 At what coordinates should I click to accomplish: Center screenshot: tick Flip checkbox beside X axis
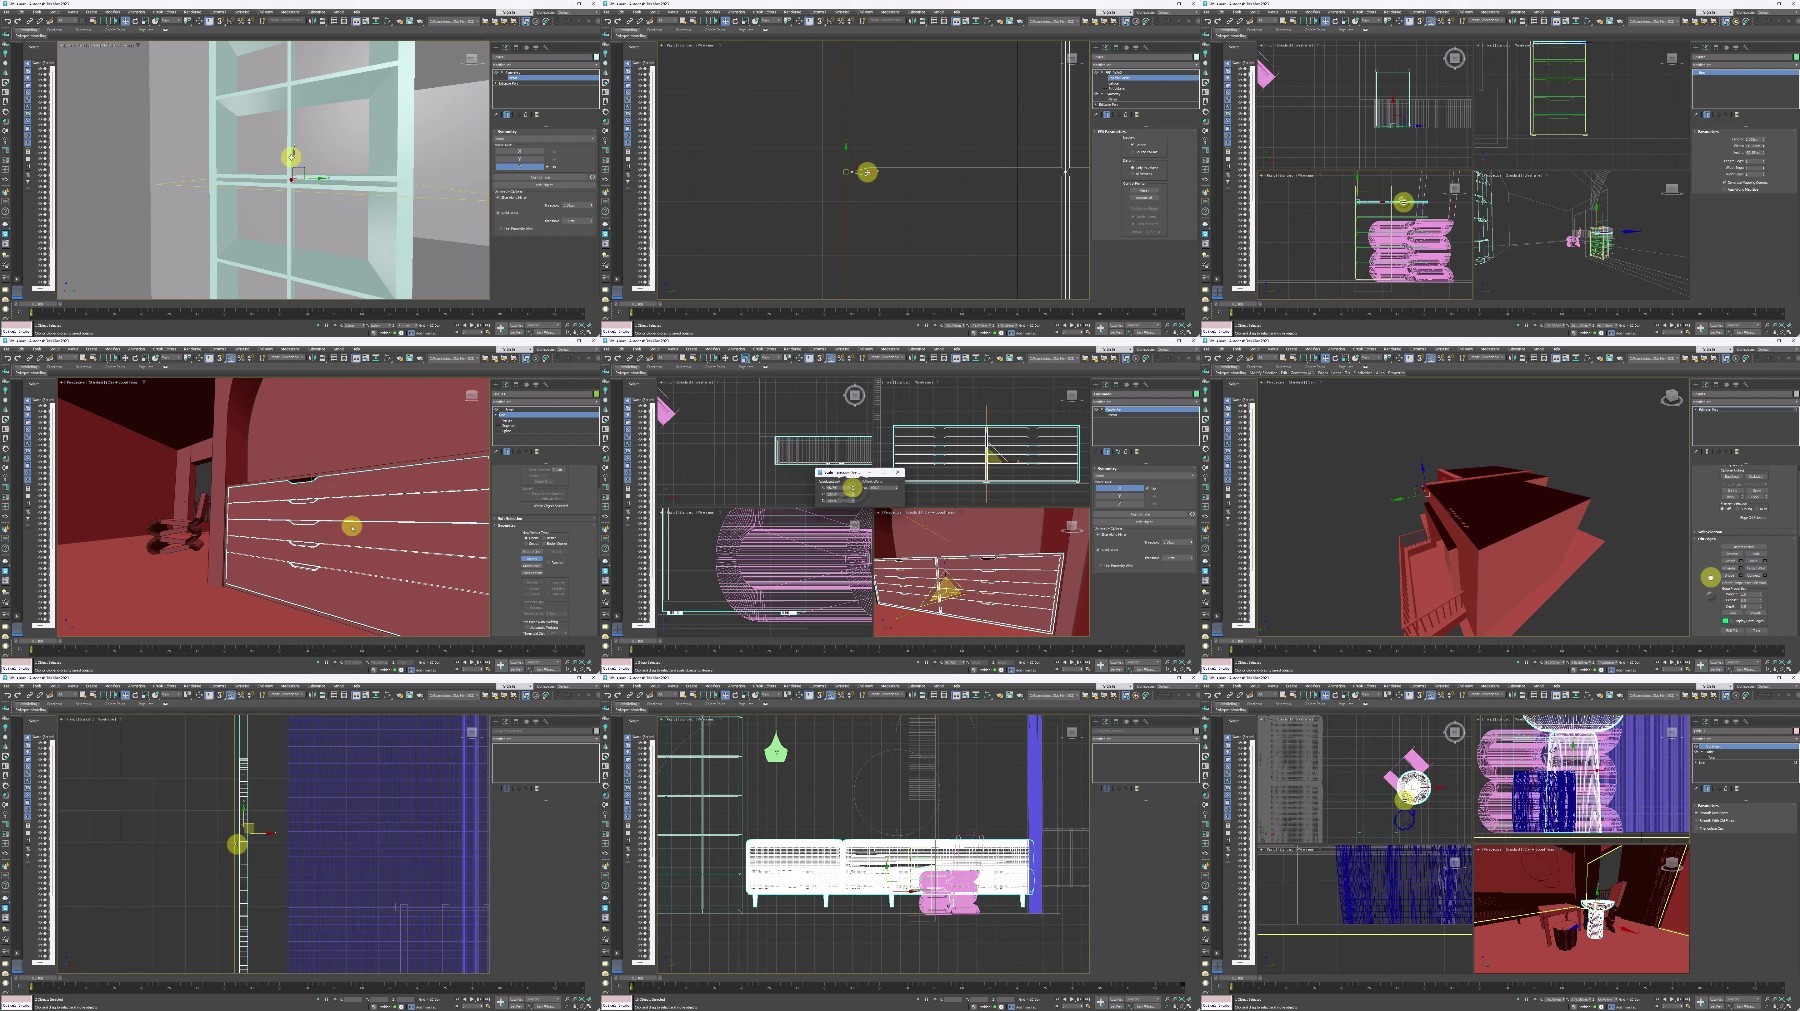pos(1147,488)
